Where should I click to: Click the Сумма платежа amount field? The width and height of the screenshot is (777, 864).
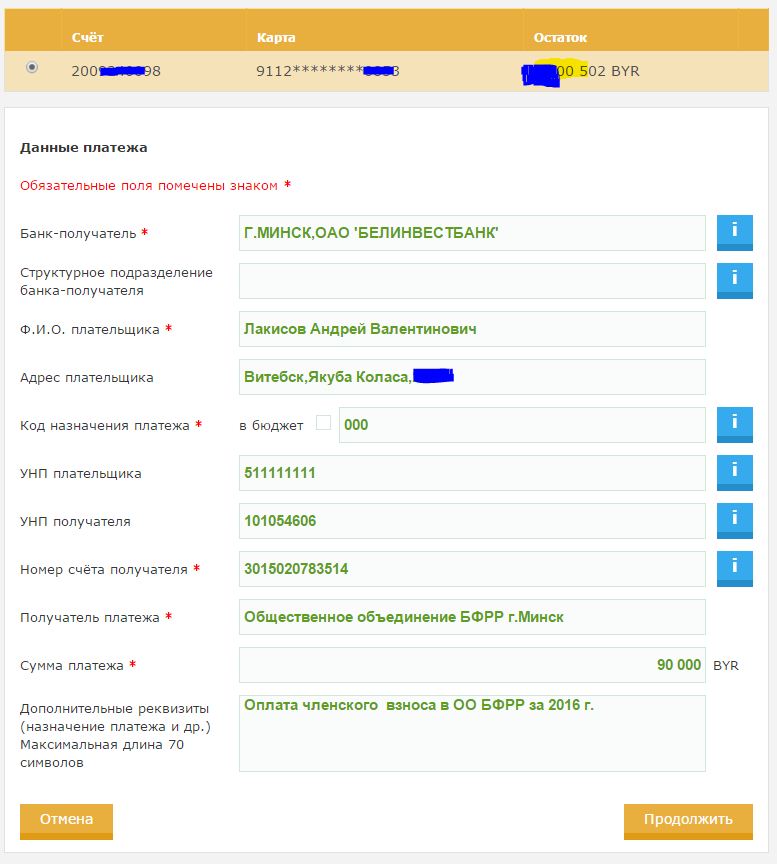[472, 665]
